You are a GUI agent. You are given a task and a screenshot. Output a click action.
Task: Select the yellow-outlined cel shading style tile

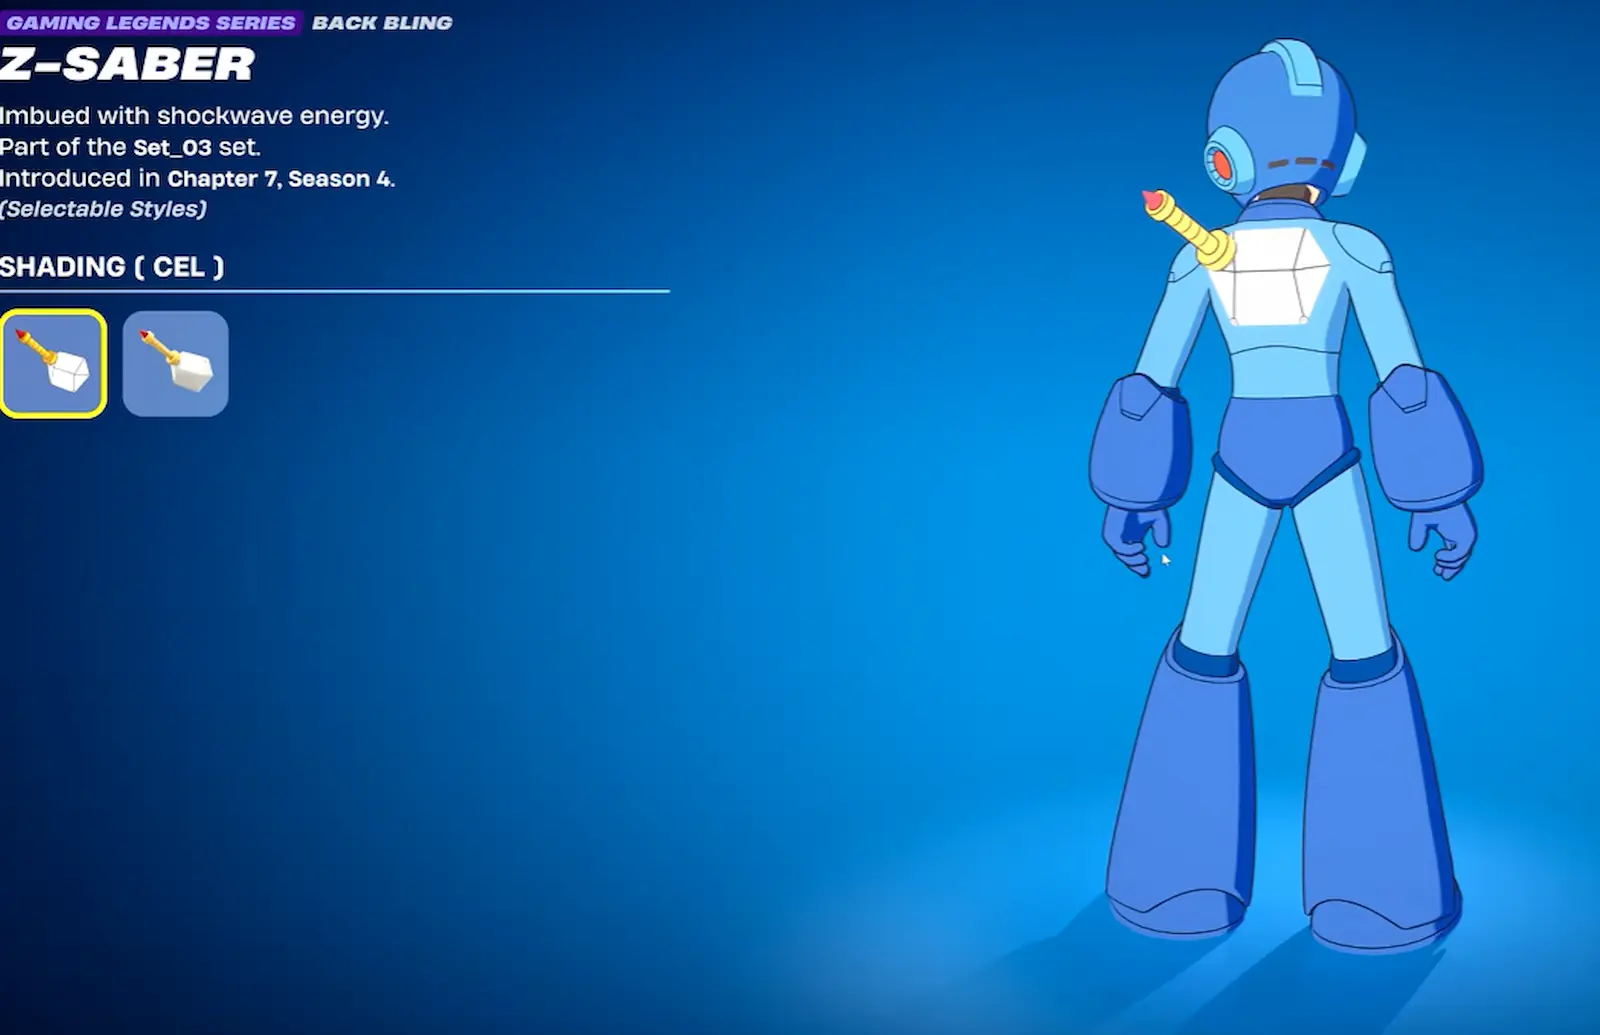click(x=53, y=364)
